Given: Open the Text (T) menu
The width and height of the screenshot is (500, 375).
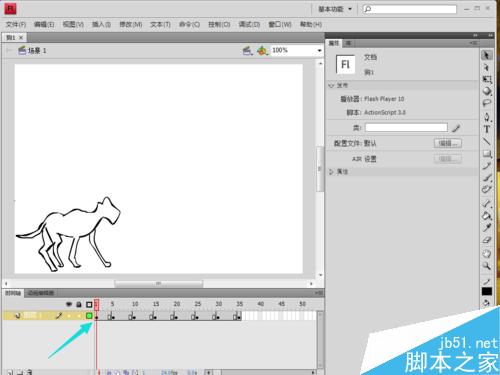Looking at the screenshot, I should (x=160, y=24).
